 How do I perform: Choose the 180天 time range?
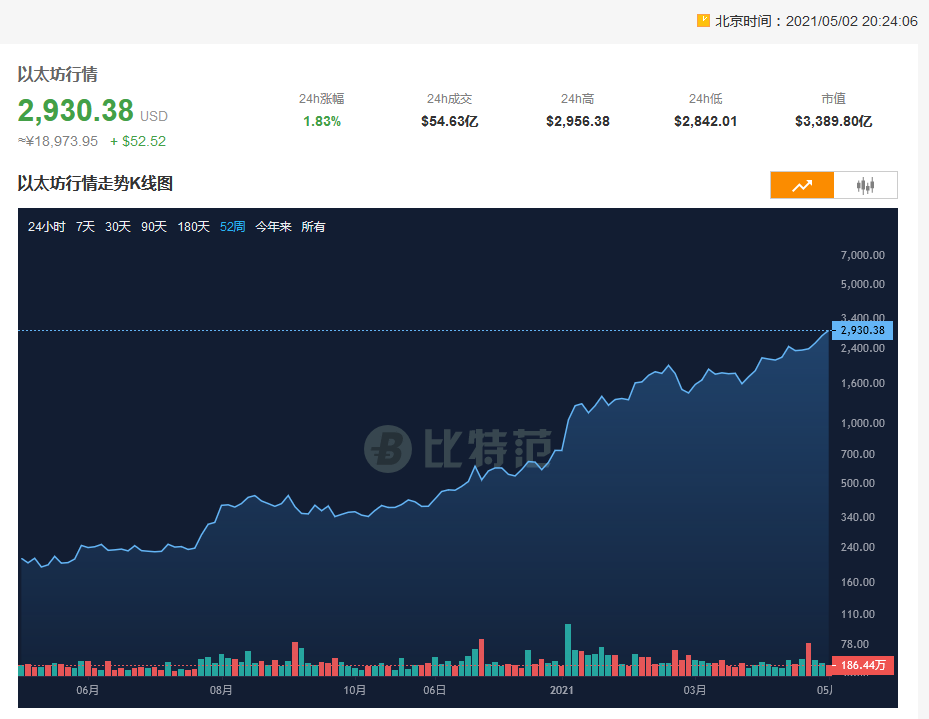click(193, 227)
